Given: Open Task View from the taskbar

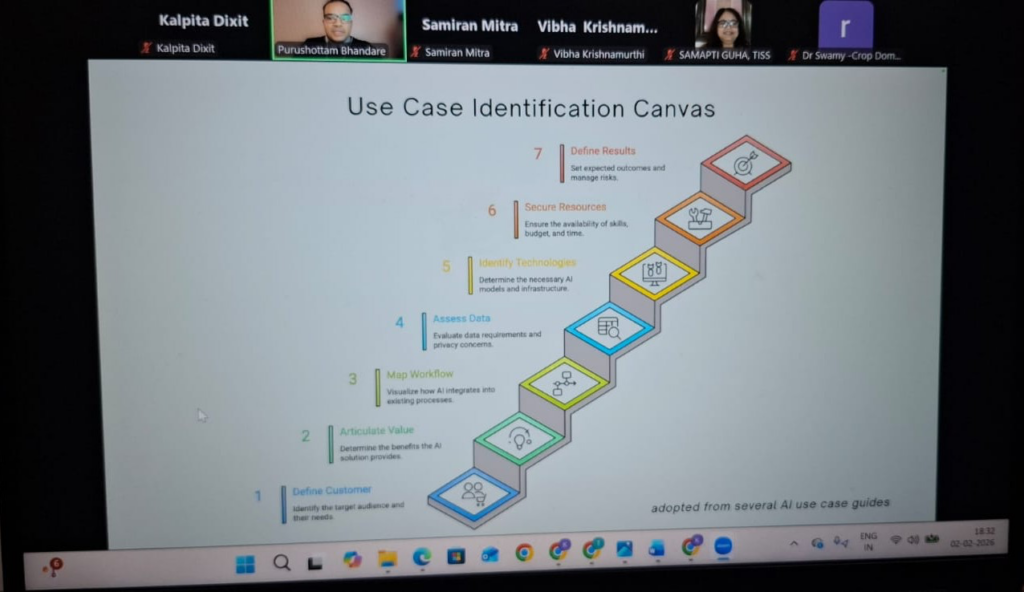Looking at the screenshot, I should click(x=314, y=564).
